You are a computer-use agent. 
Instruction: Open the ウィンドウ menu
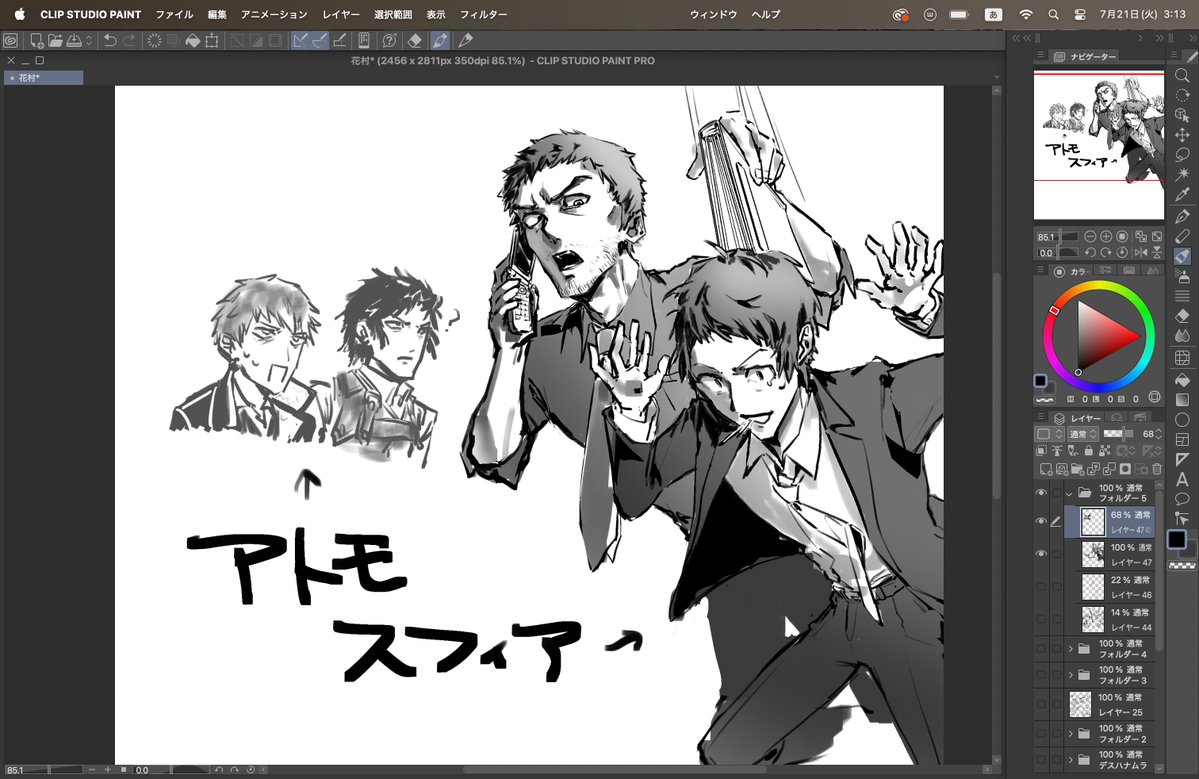(x=713, y=15)
